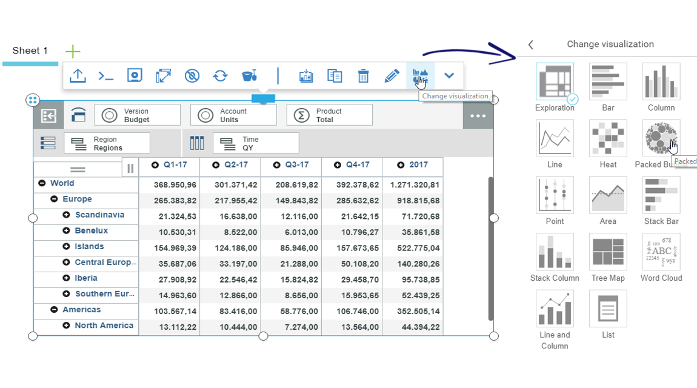Add a new sheet with plus icon
Viewport: 697px width, 388px height.
(72, 52)
